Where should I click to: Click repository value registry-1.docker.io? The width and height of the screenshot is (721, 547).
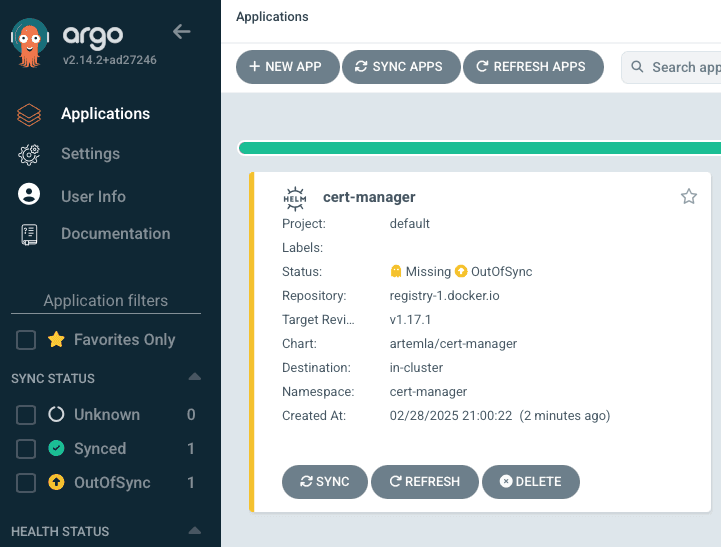pyautogui.click(x=444, y=296)
